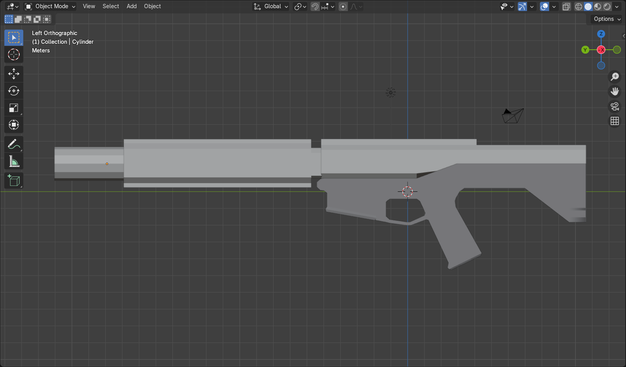The image size is (626, 367).
Task: Choose the Annotate pencil tool
Action: click(14, 144)
